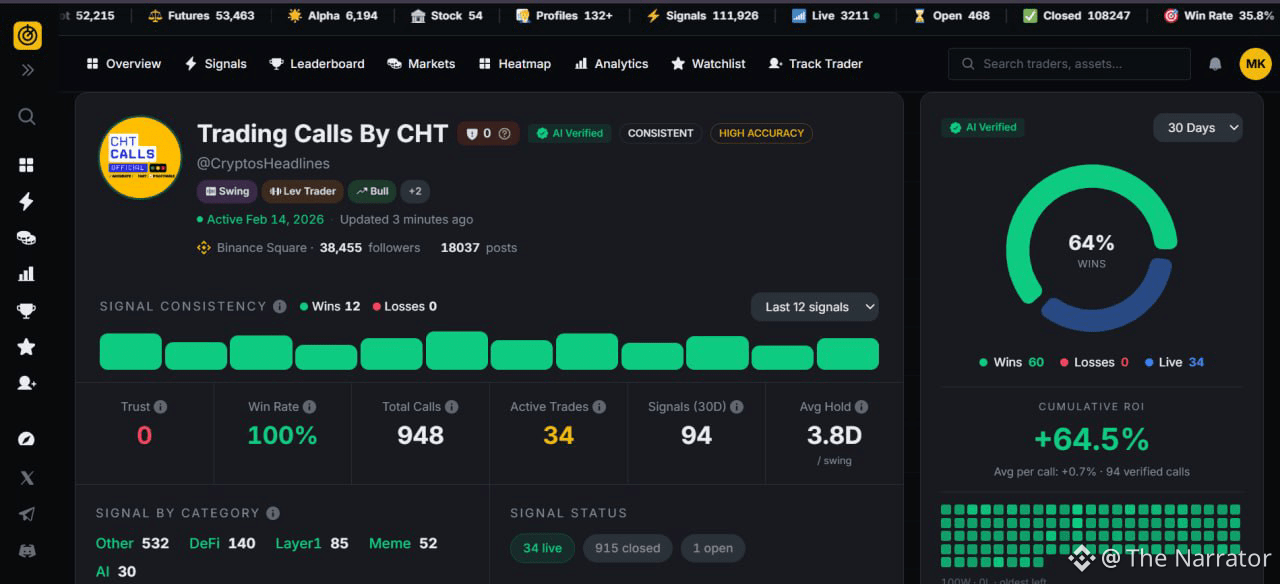Click info icon beside Signal Consistency
This screenshot has width=1280, height=584.
280,307
